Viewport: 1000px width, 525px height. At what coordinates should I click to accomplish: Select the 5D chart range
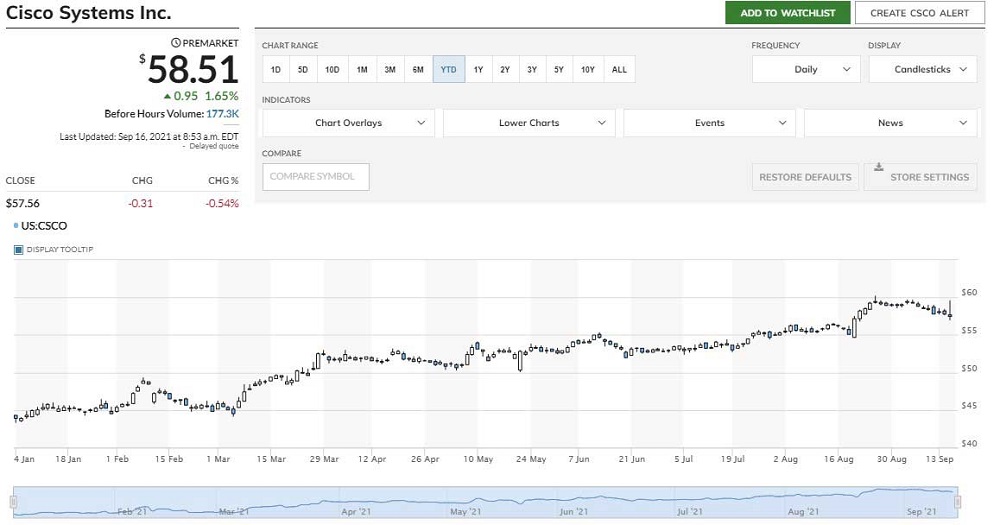303,70
